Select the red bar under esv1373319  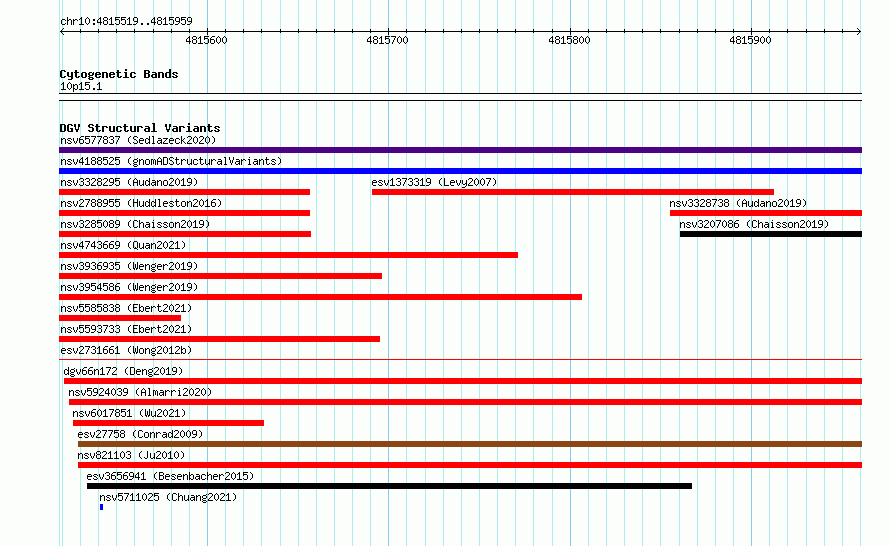(573, 192)
